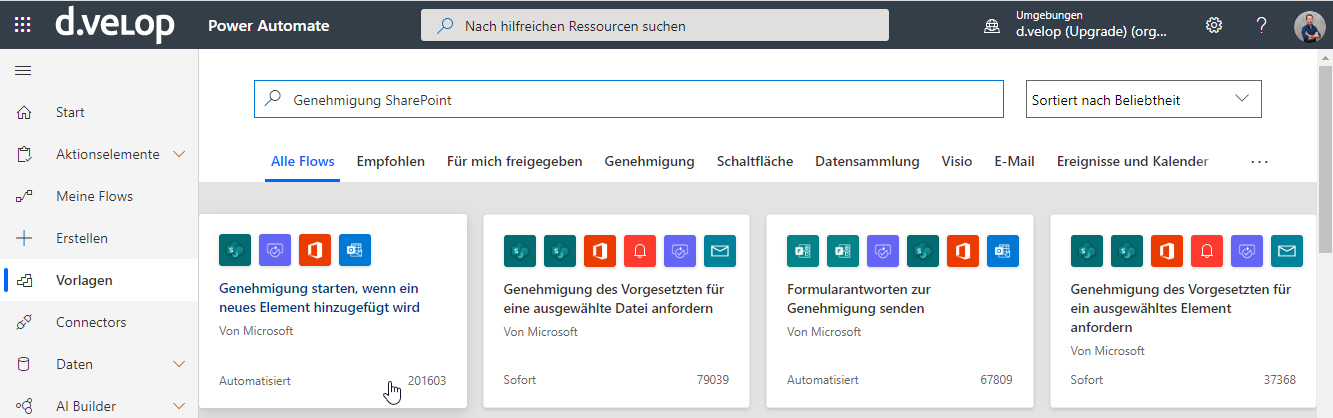Switch to the E-Mail tab
Screen dimensions: 1333x418
1014,161
